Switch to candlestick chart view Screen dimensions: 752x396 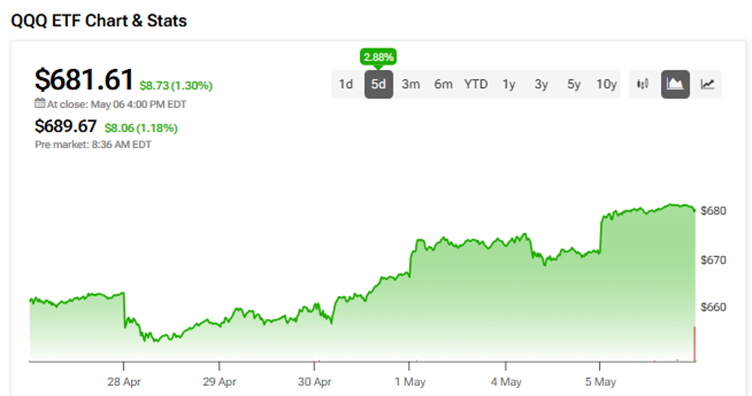(x=643, y=84)
